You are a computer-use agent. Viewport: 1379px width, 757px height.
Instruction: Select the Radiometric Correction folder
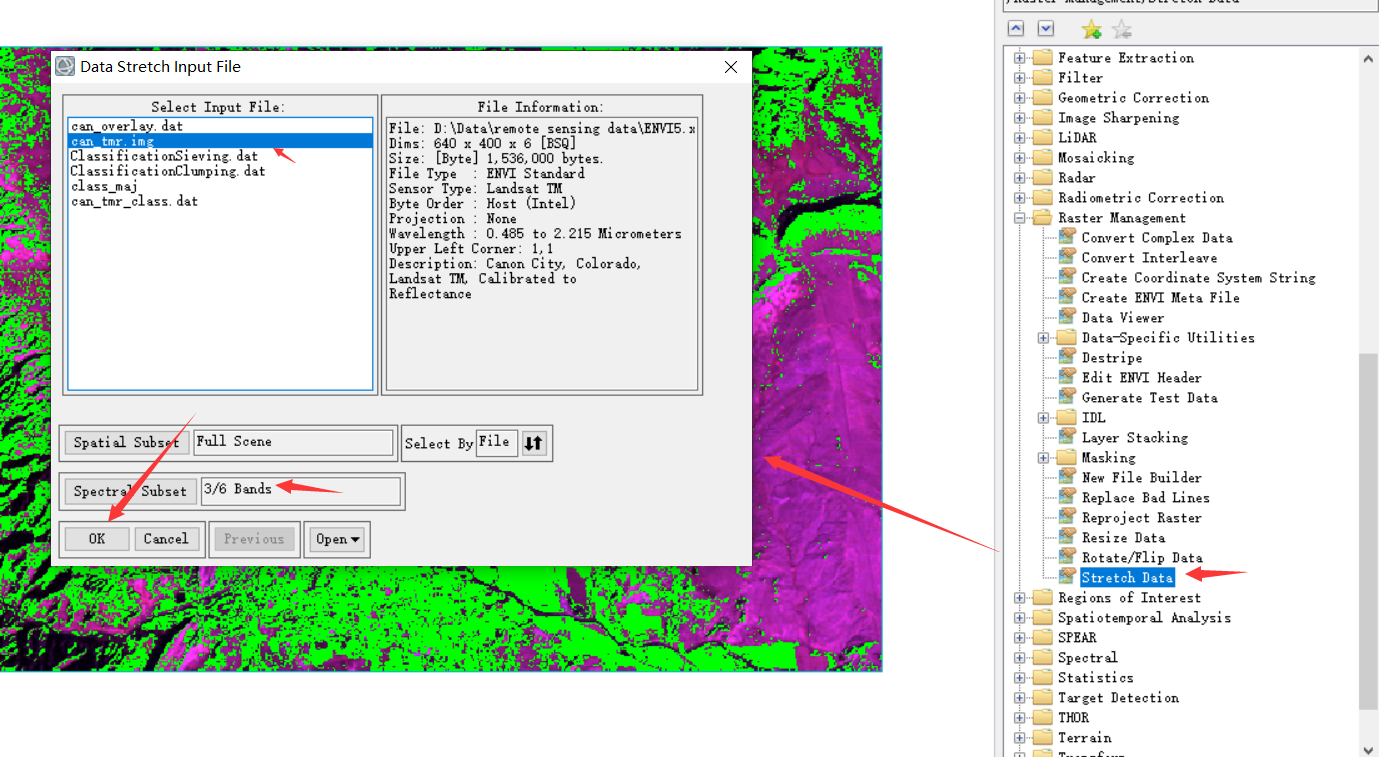coord(1140,198)
